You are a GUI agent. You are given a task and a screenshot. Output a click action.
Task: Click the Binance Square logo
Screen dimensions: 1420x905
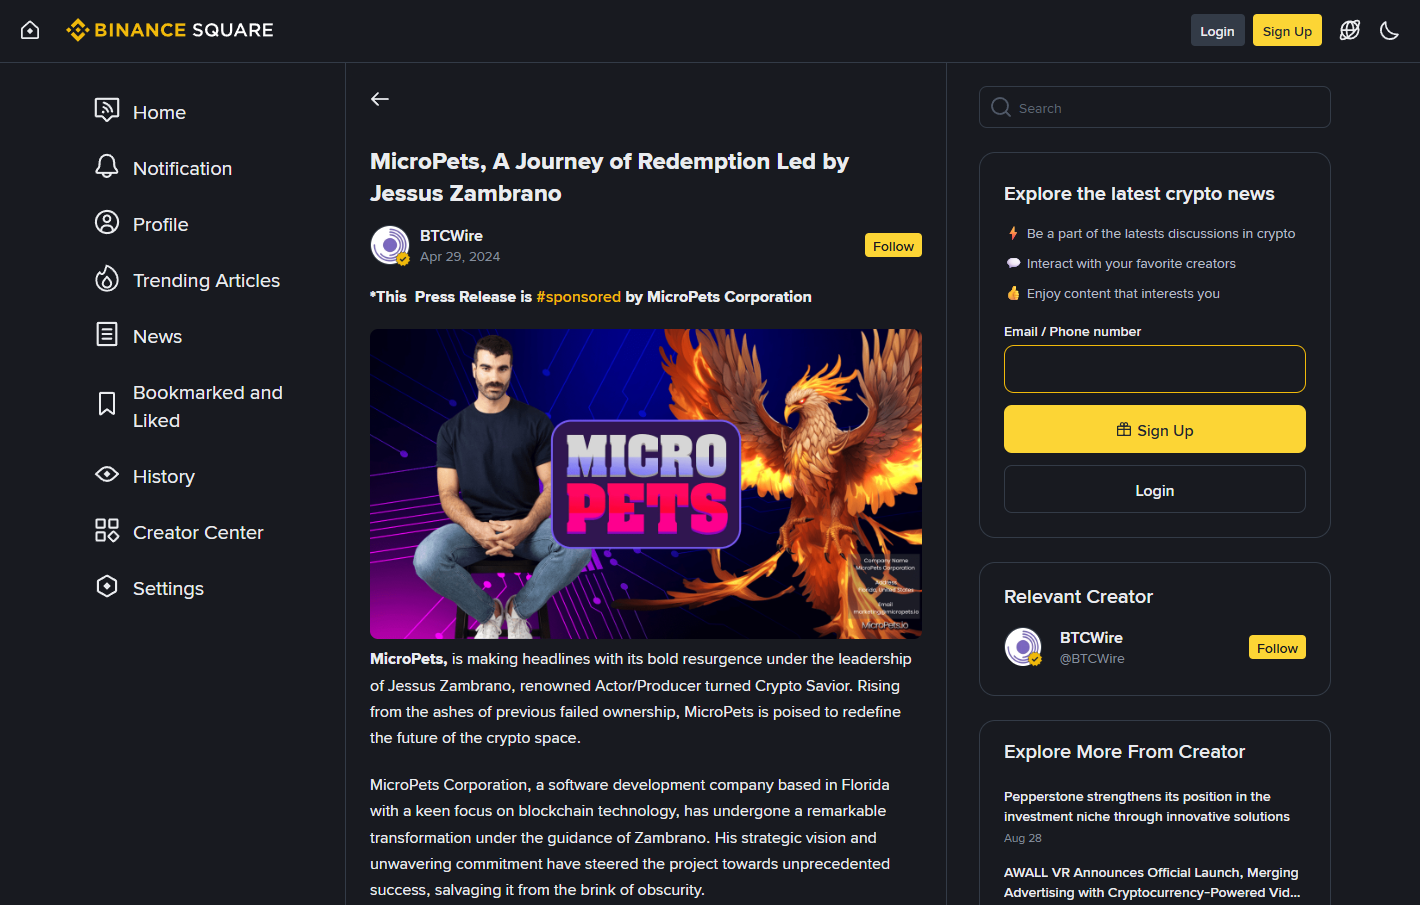(170, 30)
